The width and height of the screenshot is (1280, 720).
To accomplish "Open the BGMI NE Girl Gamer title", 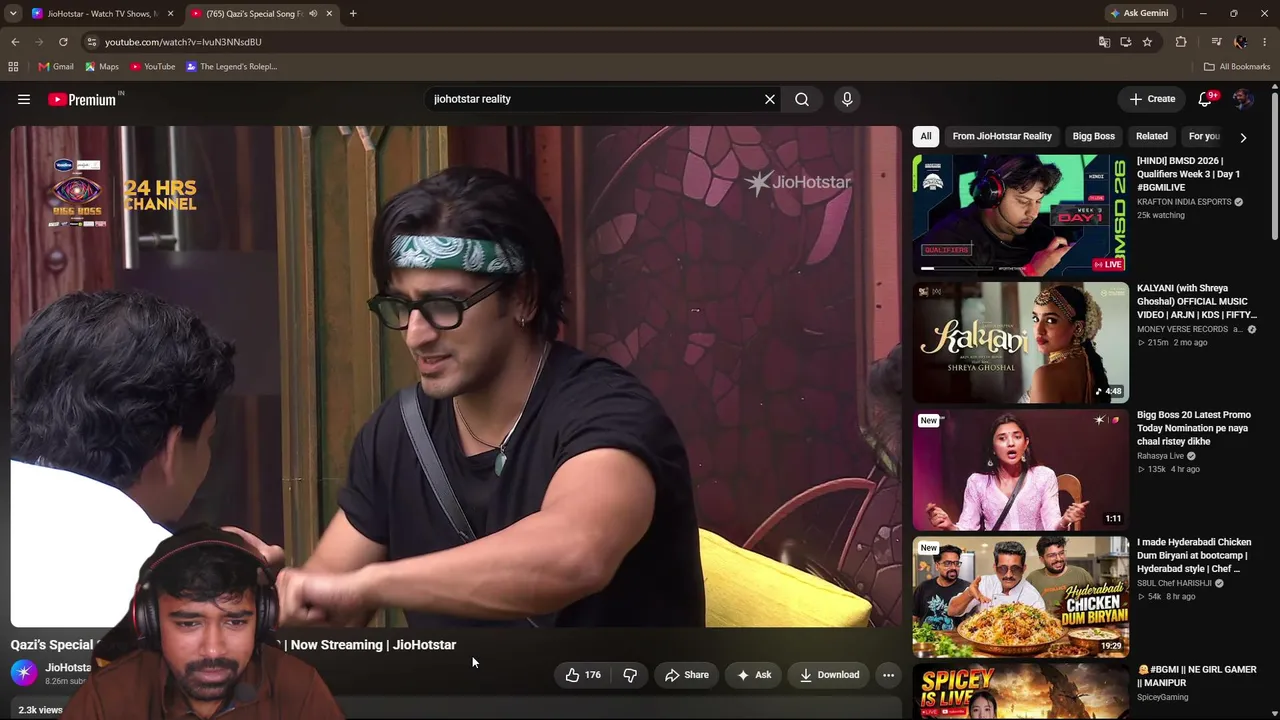I will point(1197,676).
